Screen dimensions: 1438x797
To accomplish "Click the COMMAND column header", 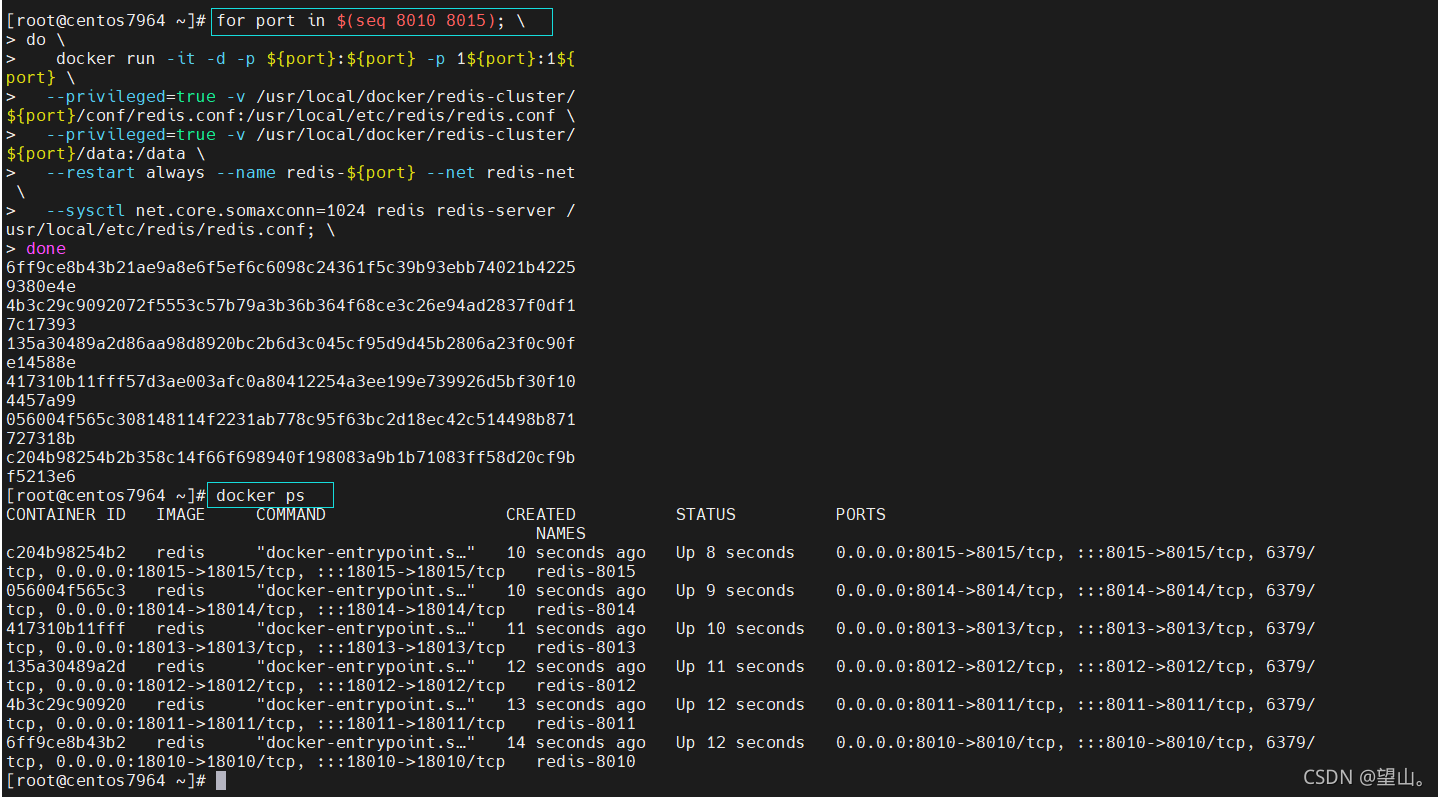I will (291, 515).
